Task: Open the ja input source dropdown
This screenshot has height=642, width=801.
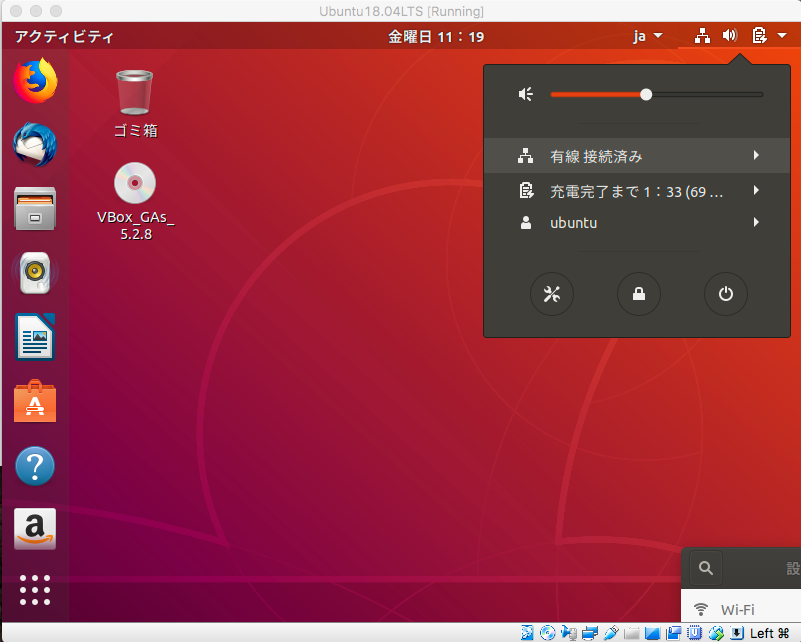Action: coord(647,36)
